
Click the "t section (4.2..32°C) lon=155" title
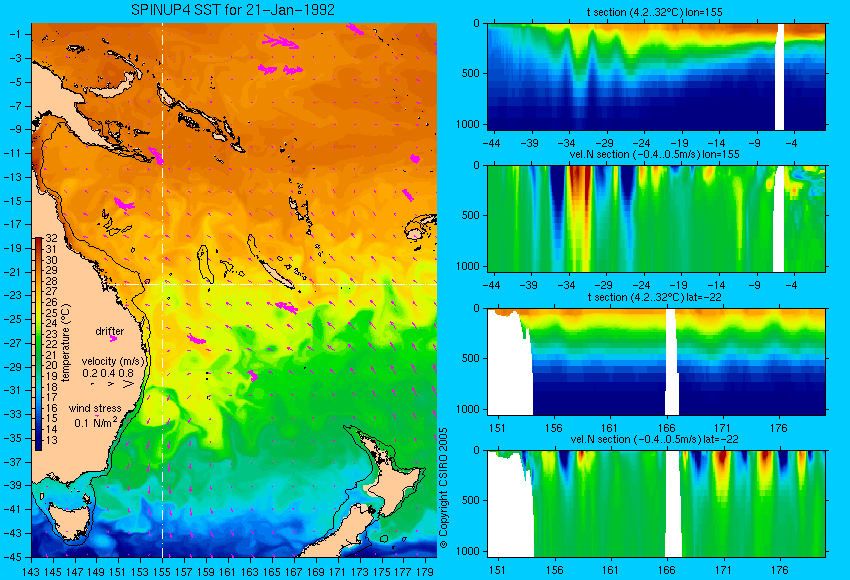pos(654,12)
